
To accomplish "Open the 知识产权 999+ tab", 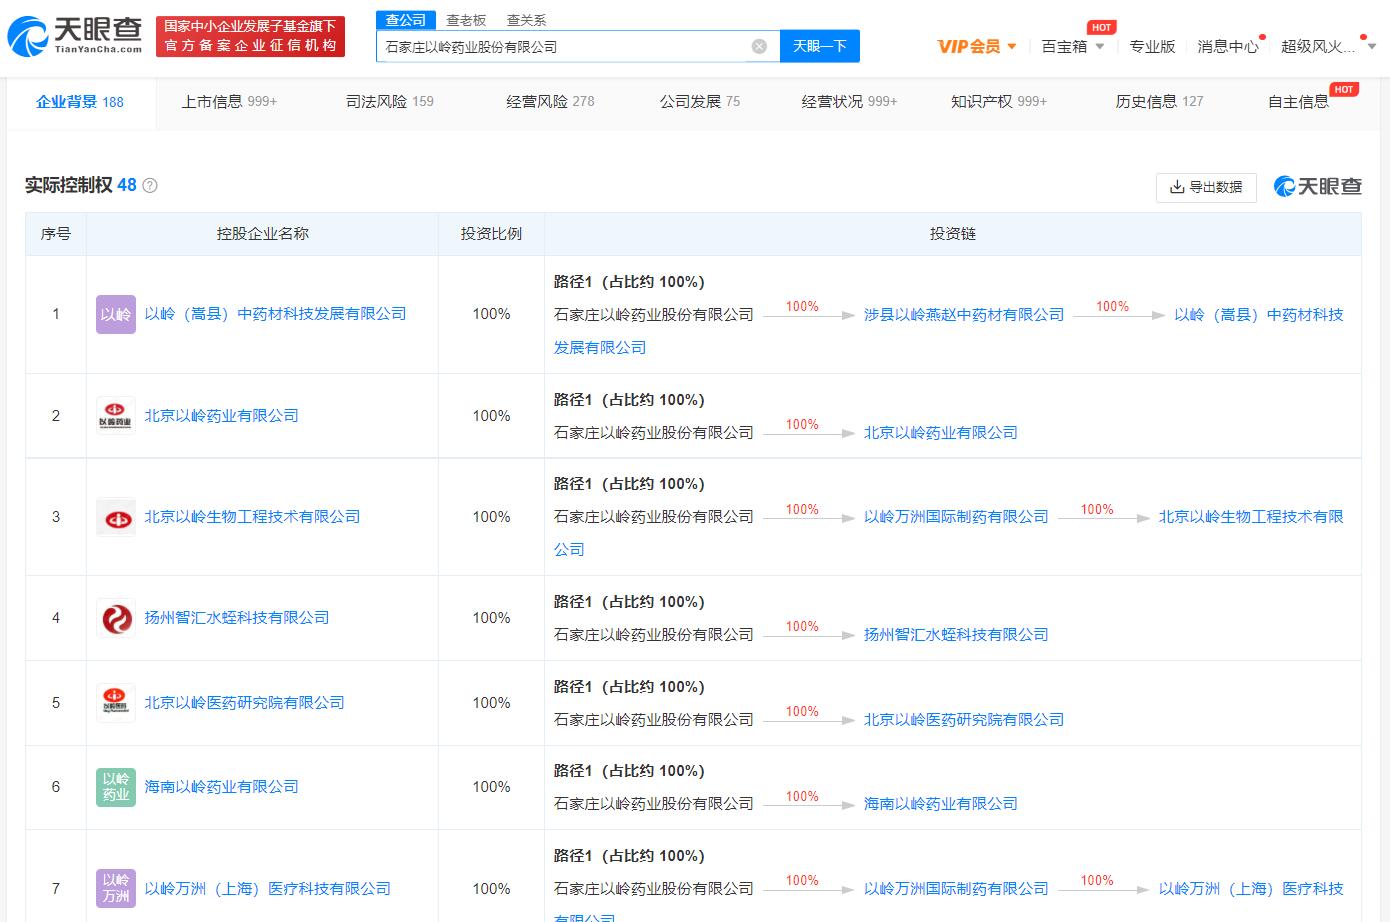I will pos(998,102).
